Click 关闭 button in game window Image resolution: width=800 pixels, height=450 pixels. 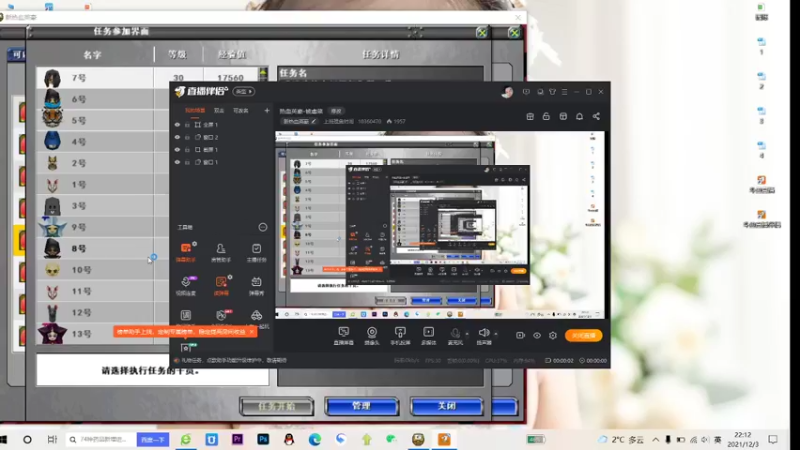coord(446,406)
